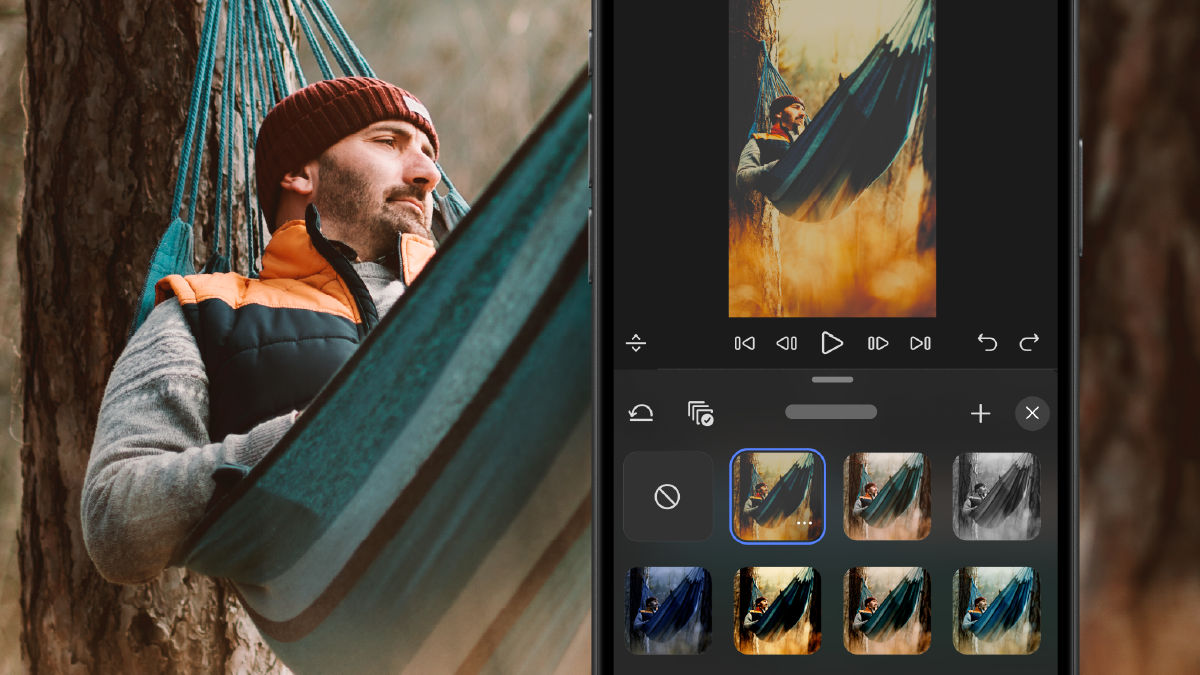1200x675 pixels.
Task: Tap the filter category name pill
Action: 831,412
